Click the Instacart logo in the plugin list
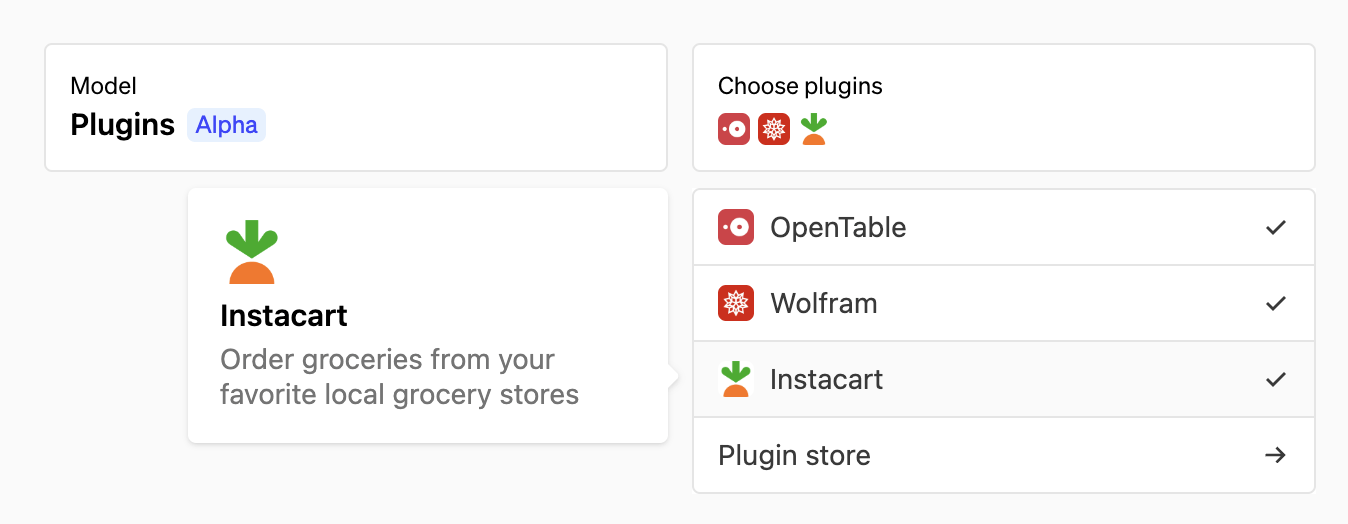The height and width of the screenshot is (524, 1348). (x=735, y=379)
